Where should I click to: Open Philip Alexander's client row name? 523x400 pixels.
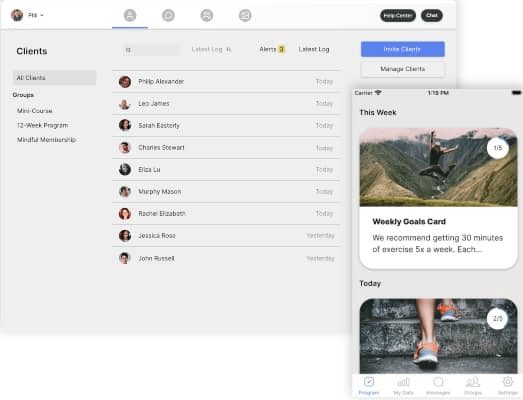pos(161,82)
